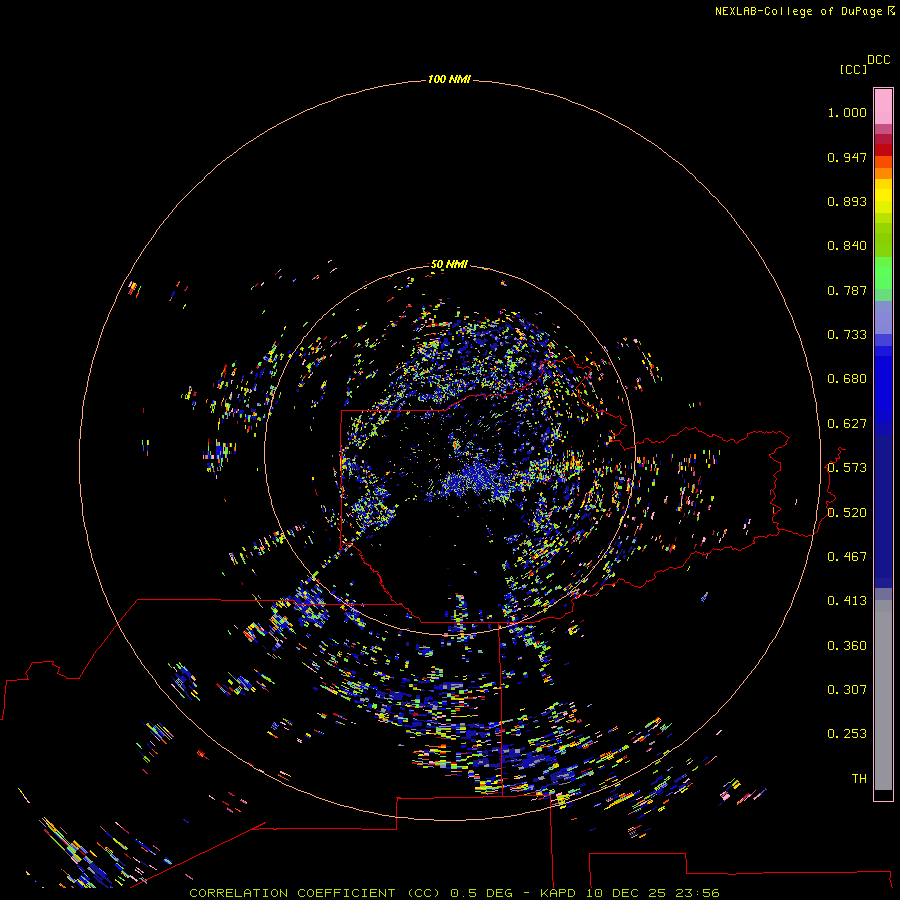Screen dimensions: 900x900
Task: Click the bright green color bar segment
Action: (883, 273)
